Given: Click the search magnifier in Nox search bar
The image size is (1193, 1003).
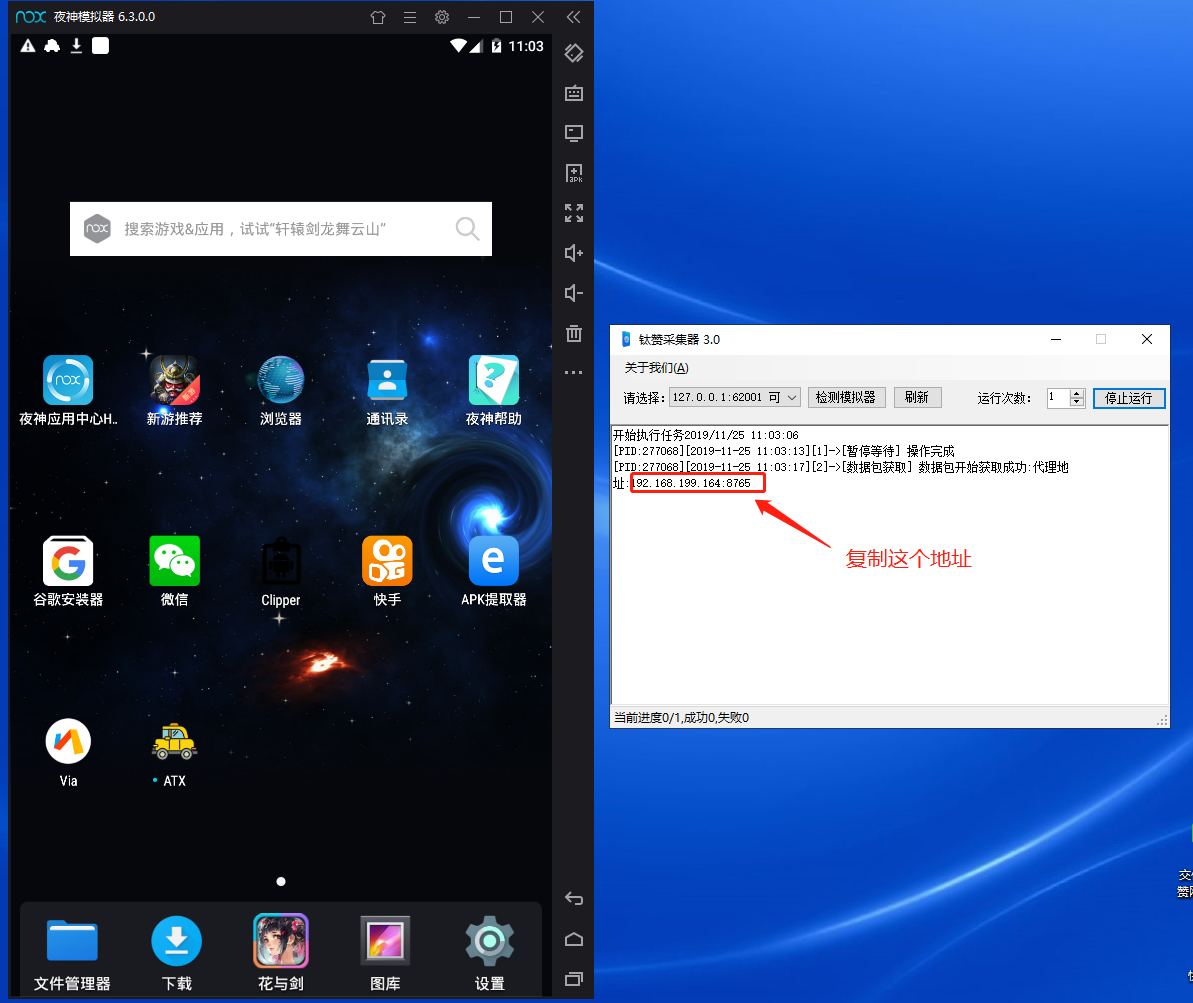Looking at the screenshot, I should coord(467,228).
